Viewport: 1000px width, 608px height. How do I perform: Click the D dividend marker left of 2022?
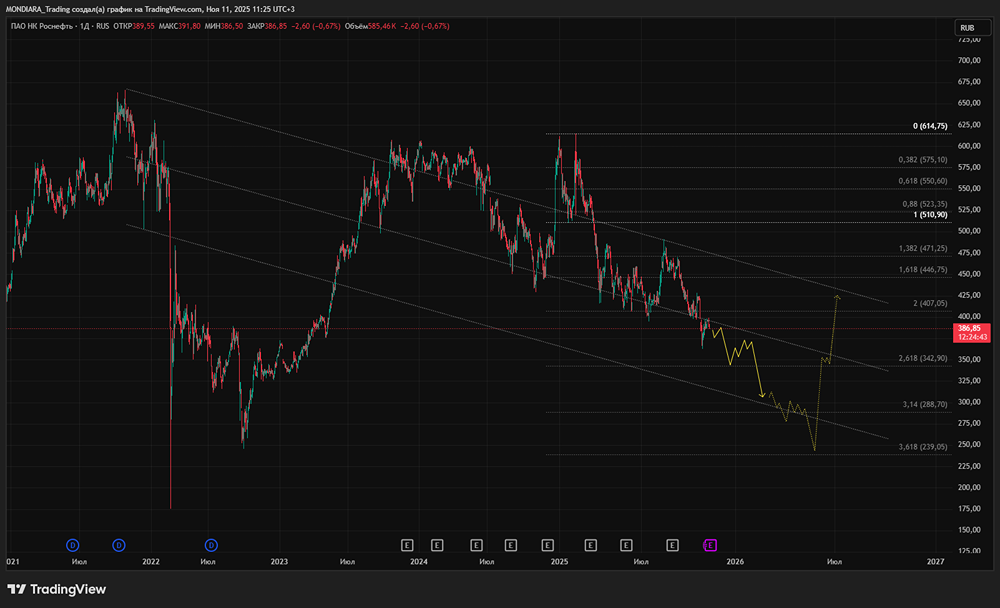[119, 545]
